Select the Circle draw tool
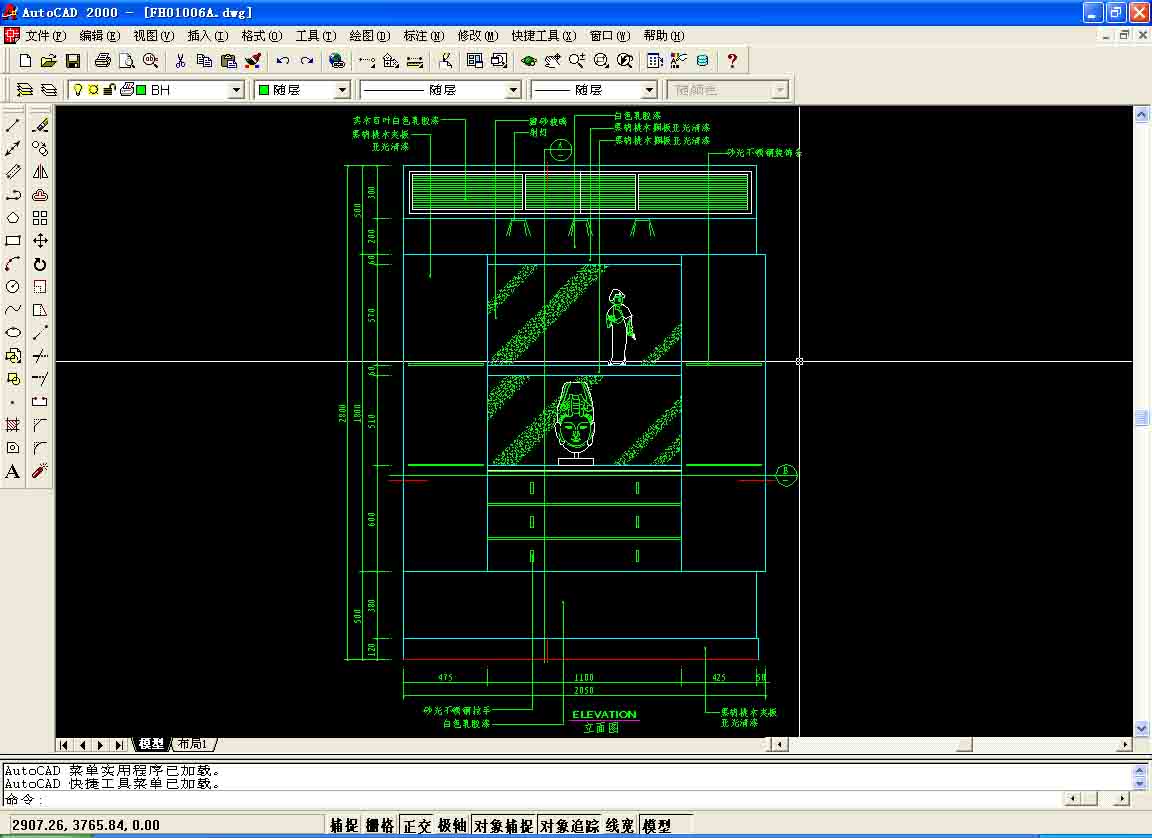This screenshot has width=1152, height=838. coord(12,286)
